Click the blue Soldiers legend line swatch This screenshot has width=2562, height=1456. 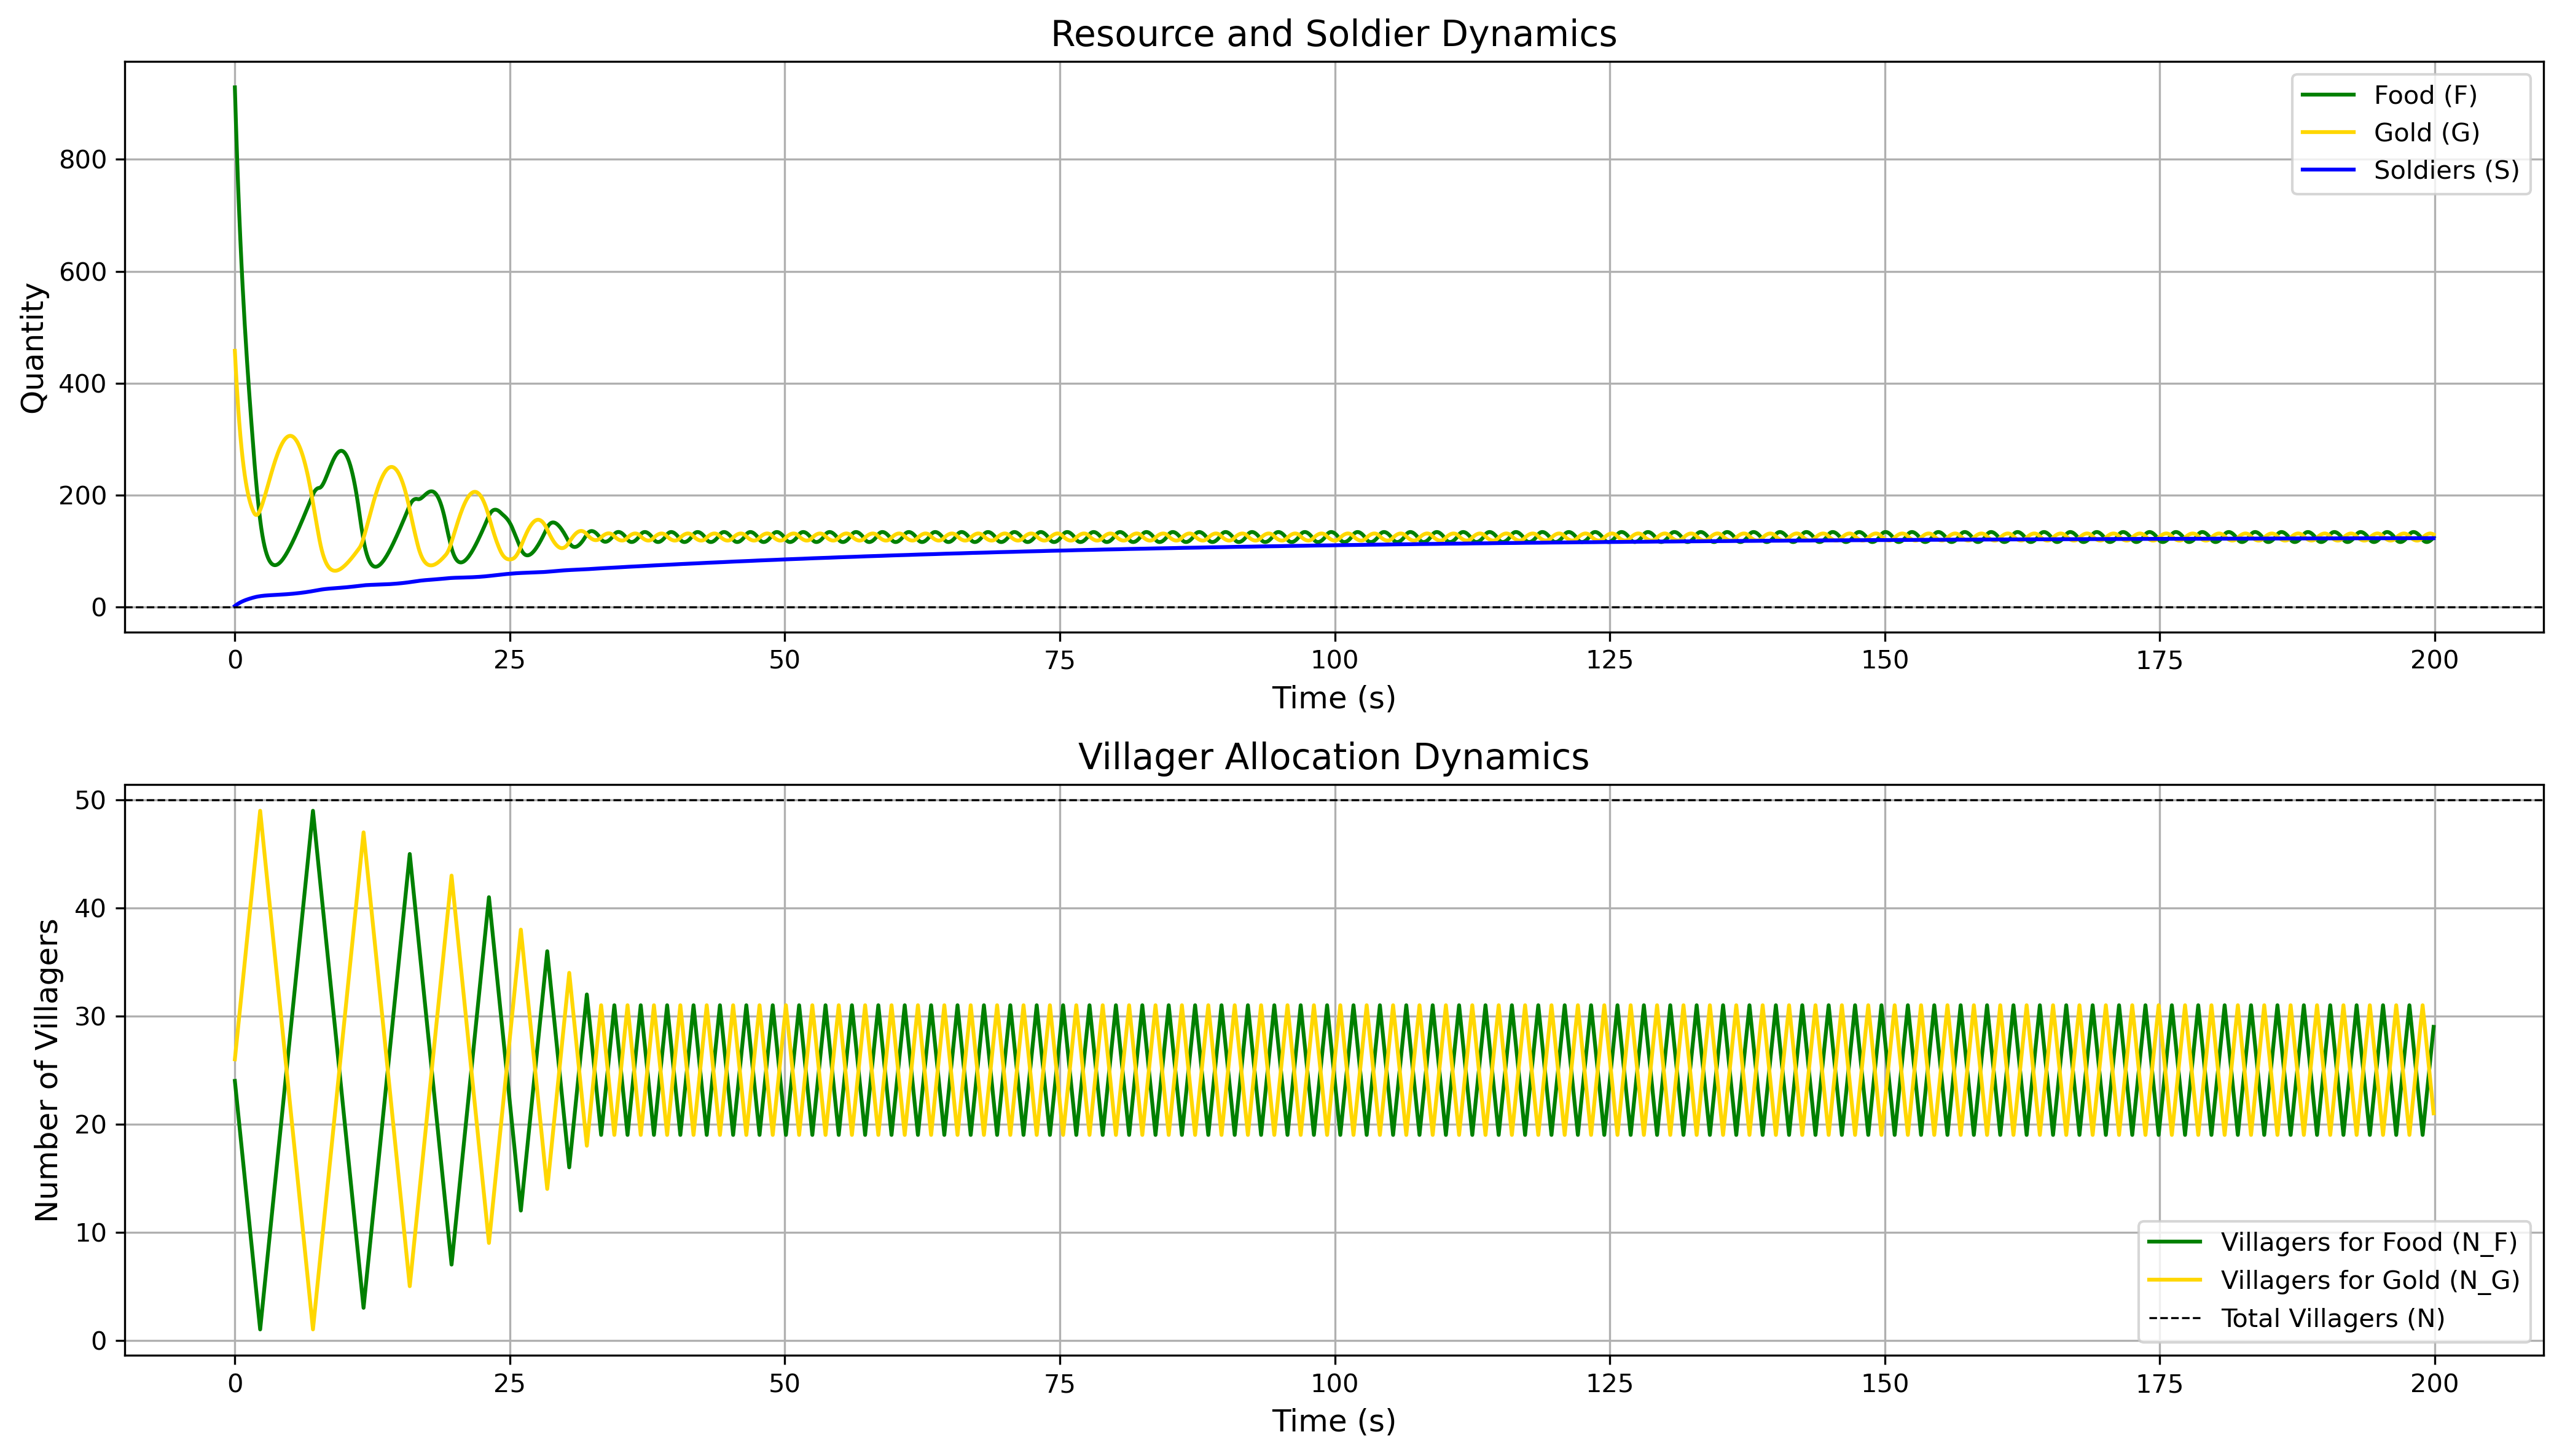click(2328, 170)
